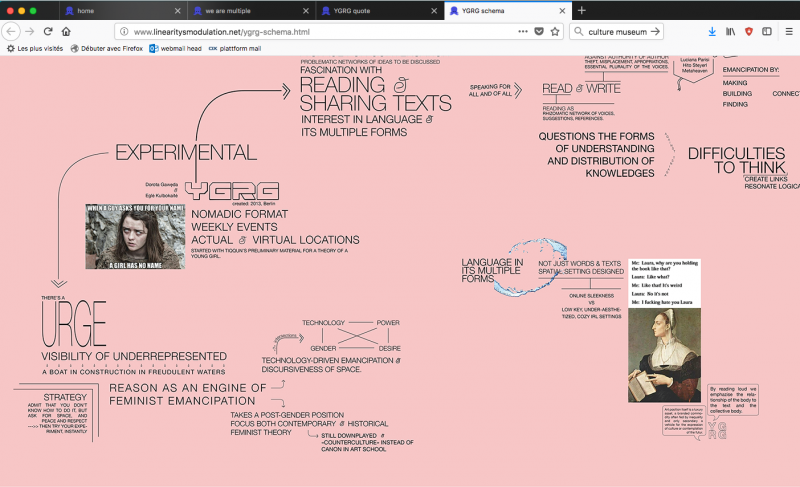Select the 'YGRG schema' tab

point(508,11)
